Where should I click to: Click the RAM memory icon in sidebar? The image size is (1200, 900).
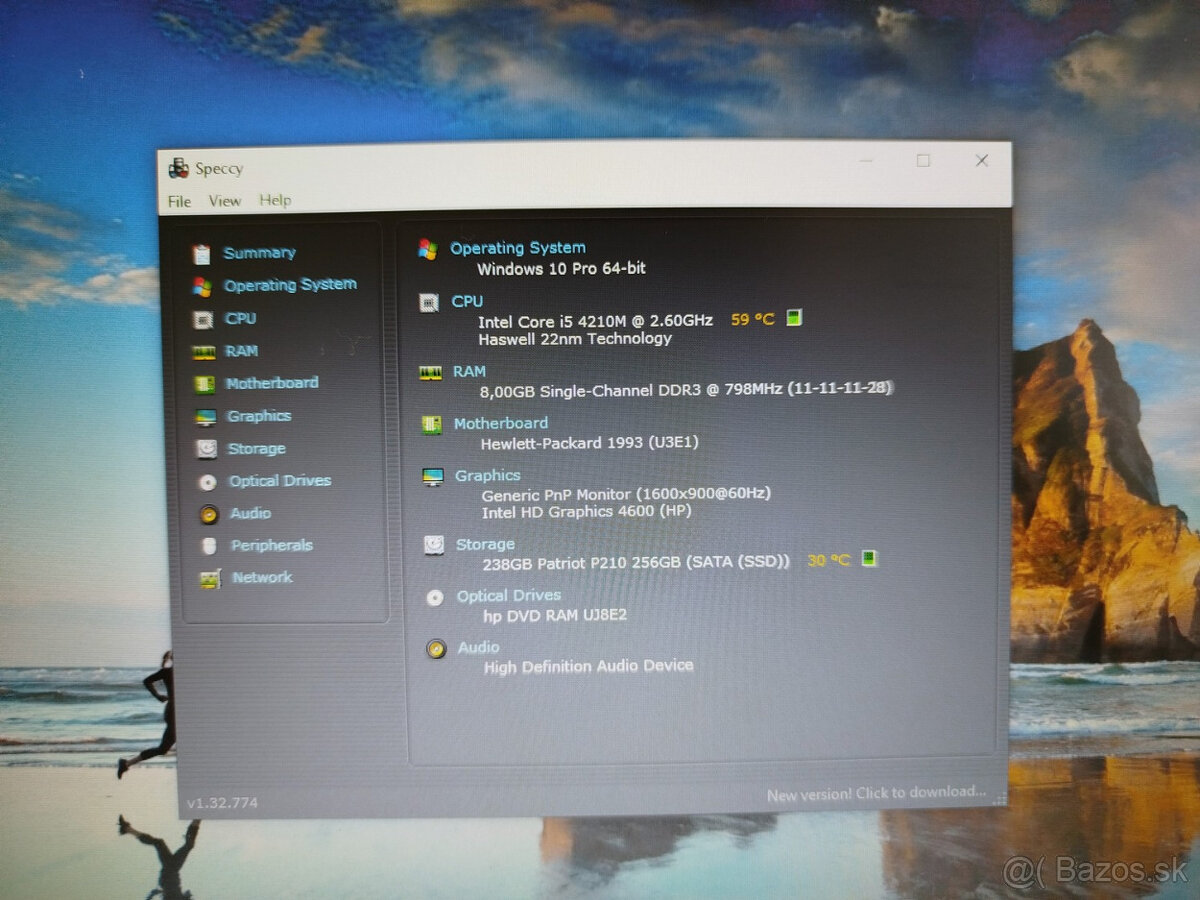[205, 351]
